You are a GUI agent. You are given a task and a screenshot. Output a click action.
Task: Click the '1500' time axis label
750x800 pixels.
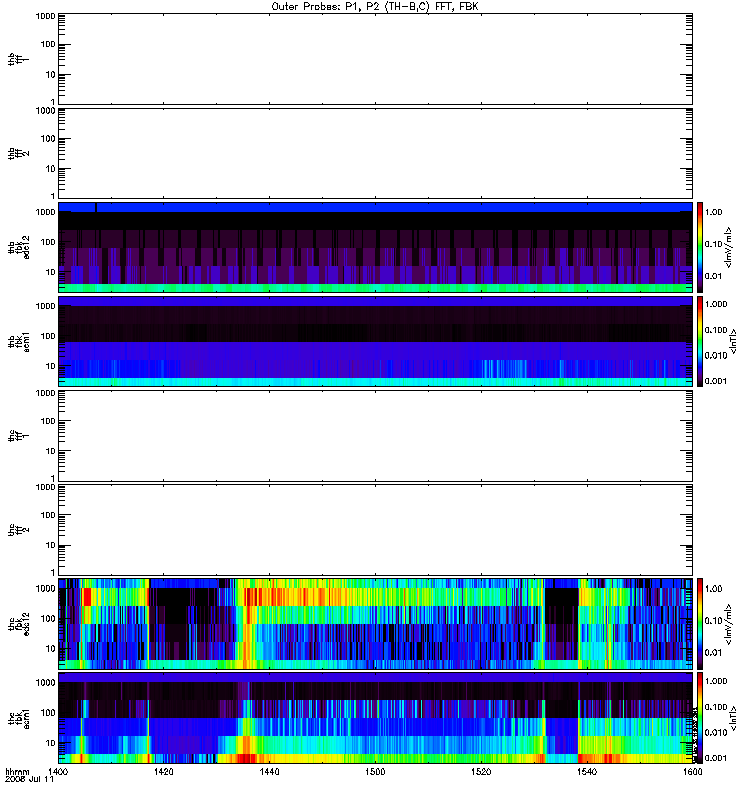click(375, 772)
